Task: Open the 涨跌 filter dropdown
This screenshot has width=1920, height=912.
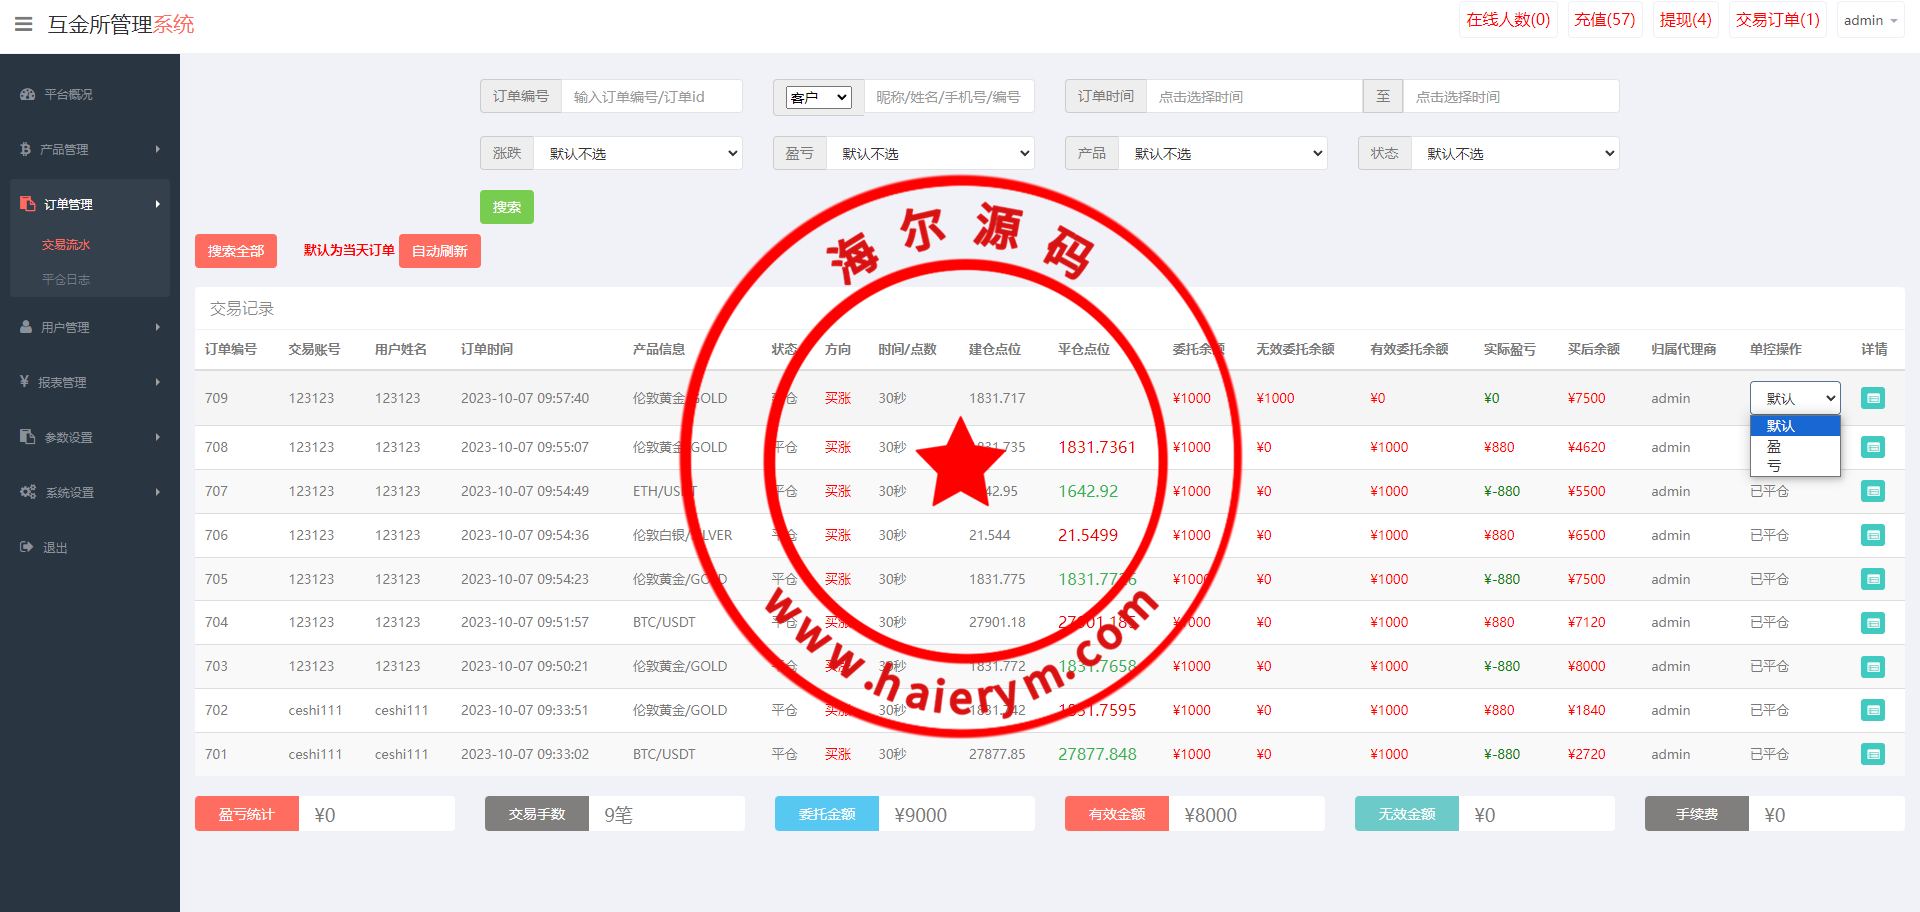Action: [638, 153]
